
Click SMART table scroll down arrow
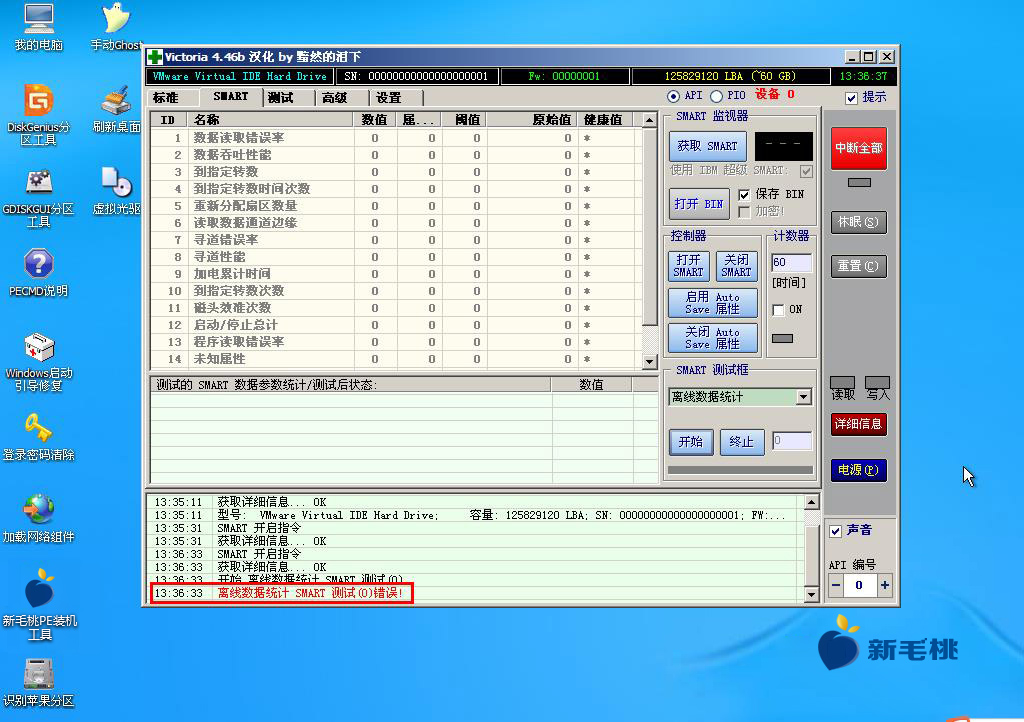point(649,362)
